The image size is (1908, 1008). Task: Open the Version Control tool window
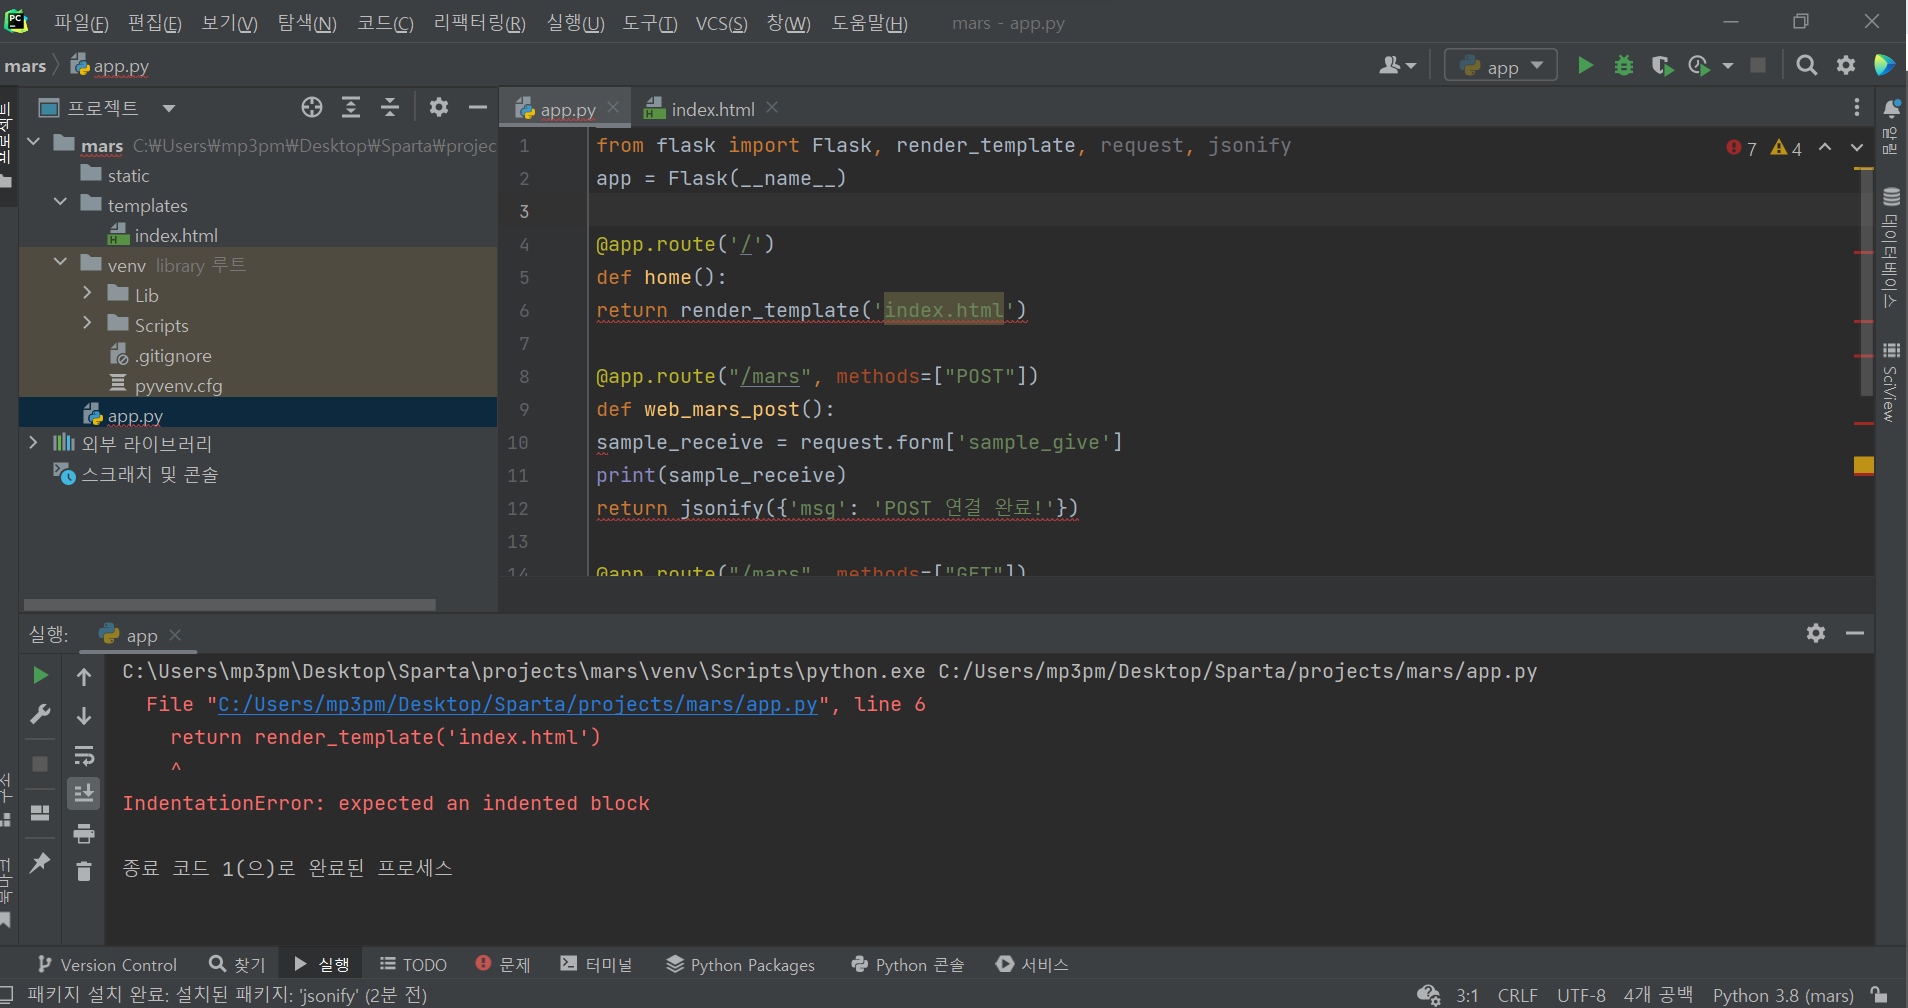pos(107,964)
